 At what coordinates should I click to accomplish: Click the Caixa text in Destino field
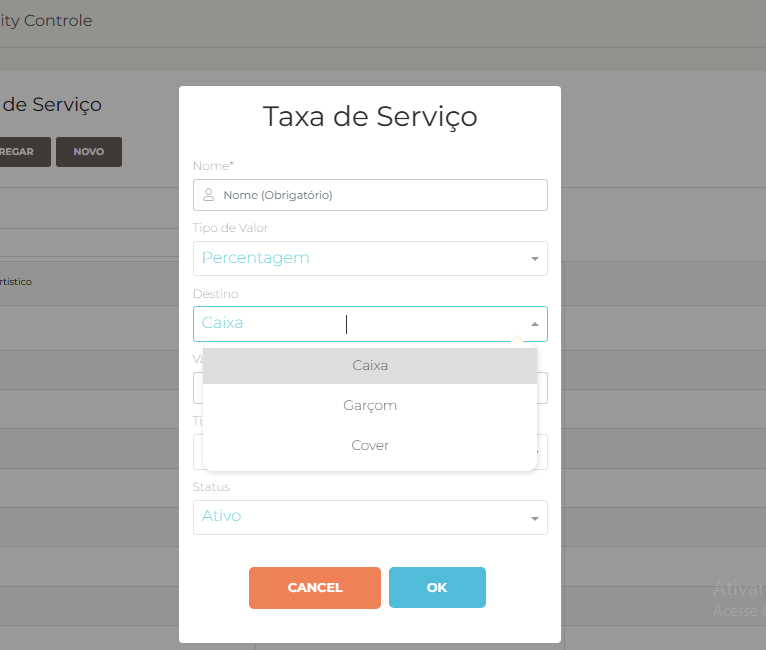(x=222, y=323)
